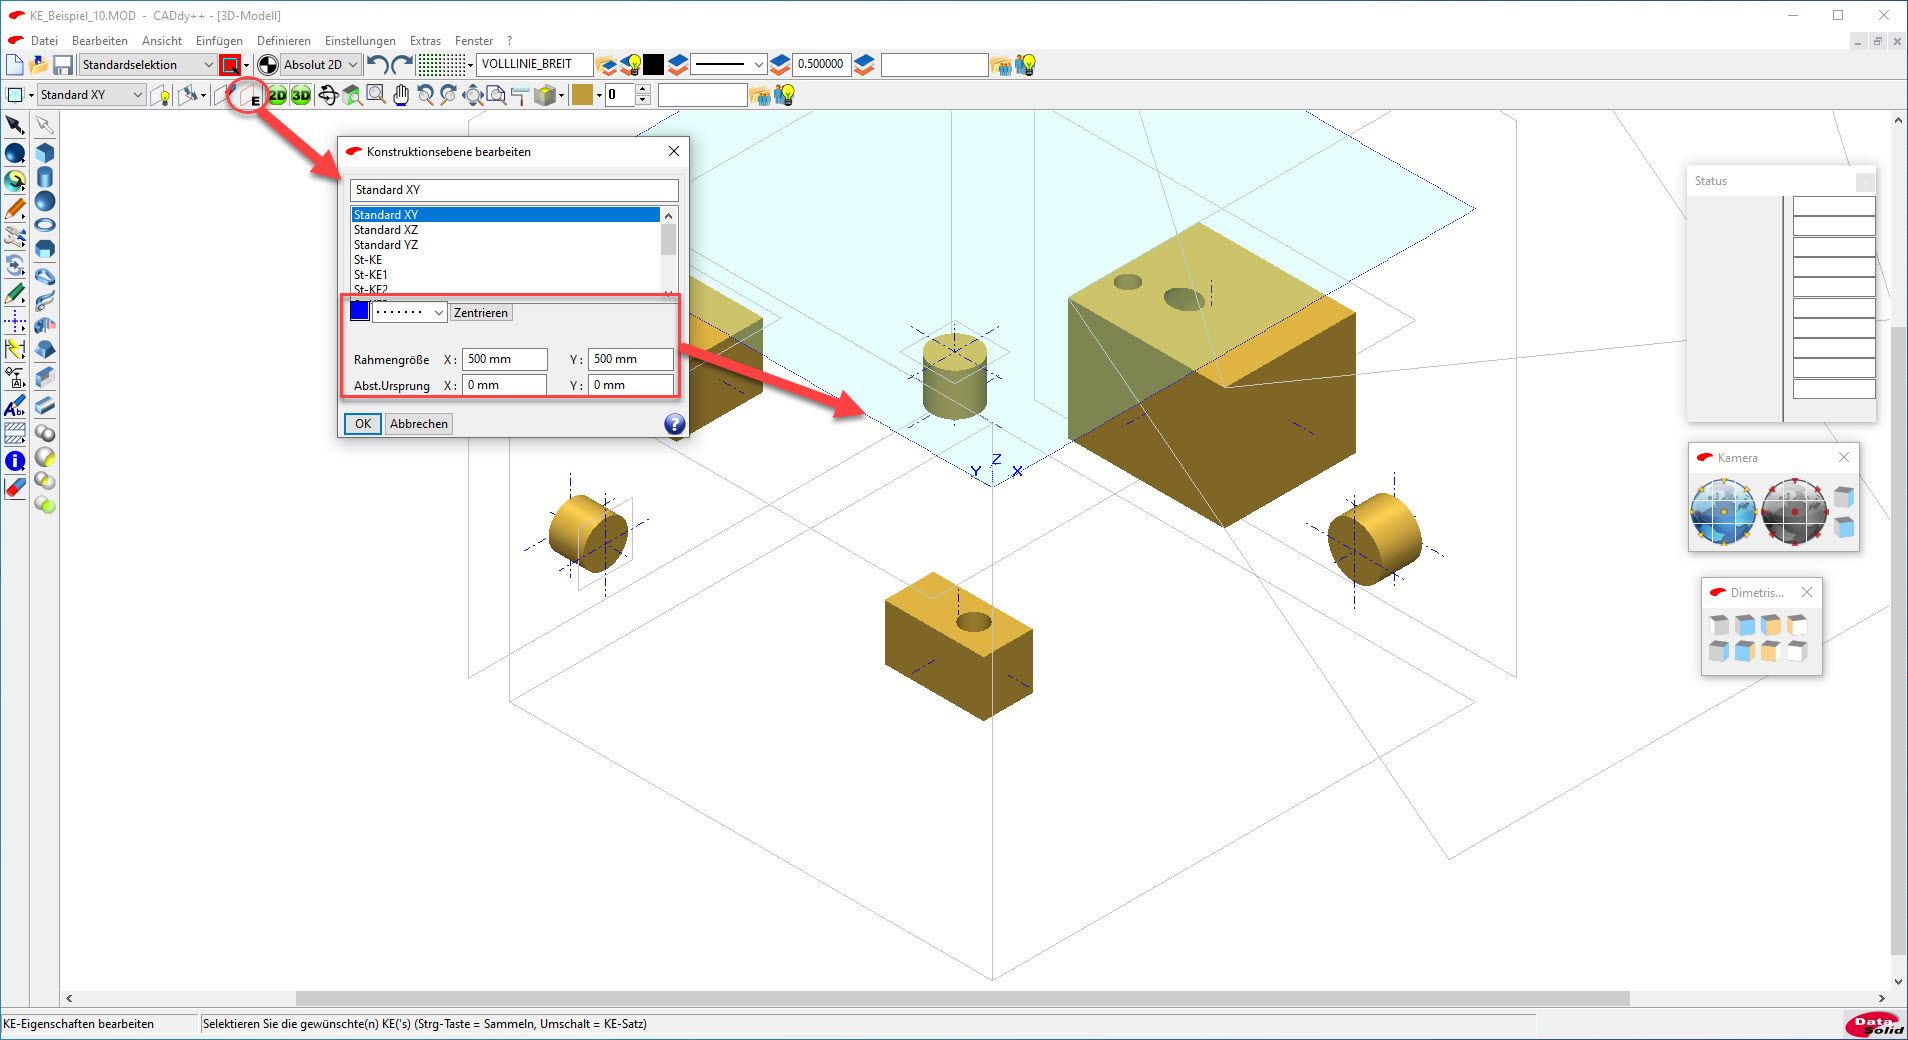Switch to 3D view with the green 3D icon

click(x=301, y=95)
